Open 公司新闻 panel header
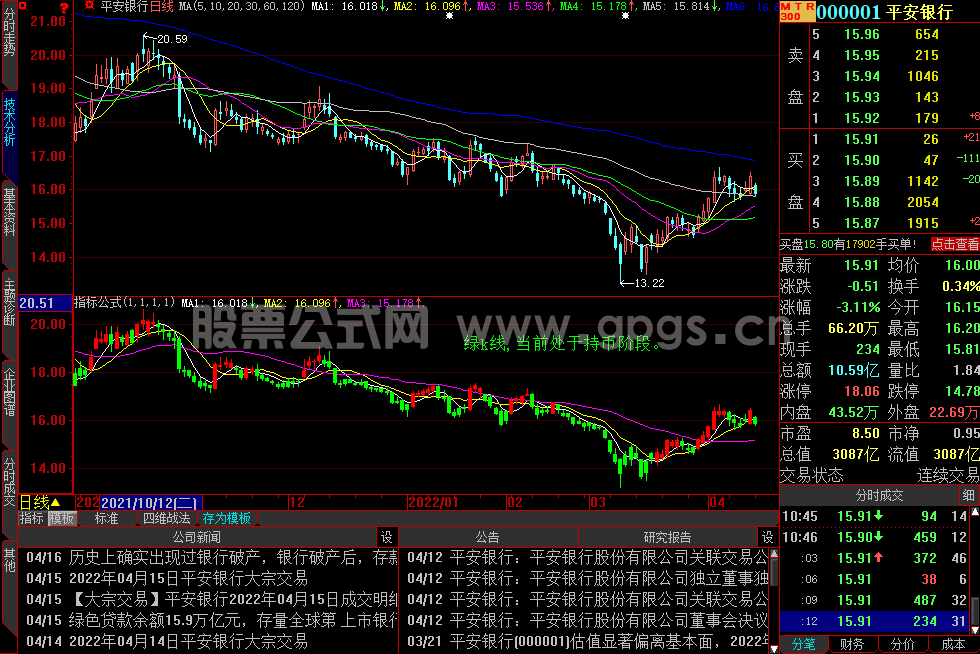Viewport: 980px width, 654px height. click(x=197, y=537)
